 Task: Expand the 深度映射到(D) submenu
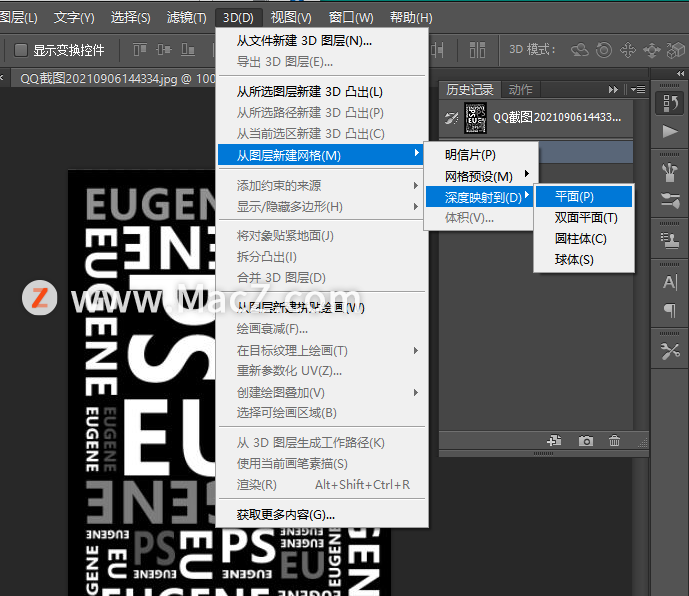click(x=481, y=197)
